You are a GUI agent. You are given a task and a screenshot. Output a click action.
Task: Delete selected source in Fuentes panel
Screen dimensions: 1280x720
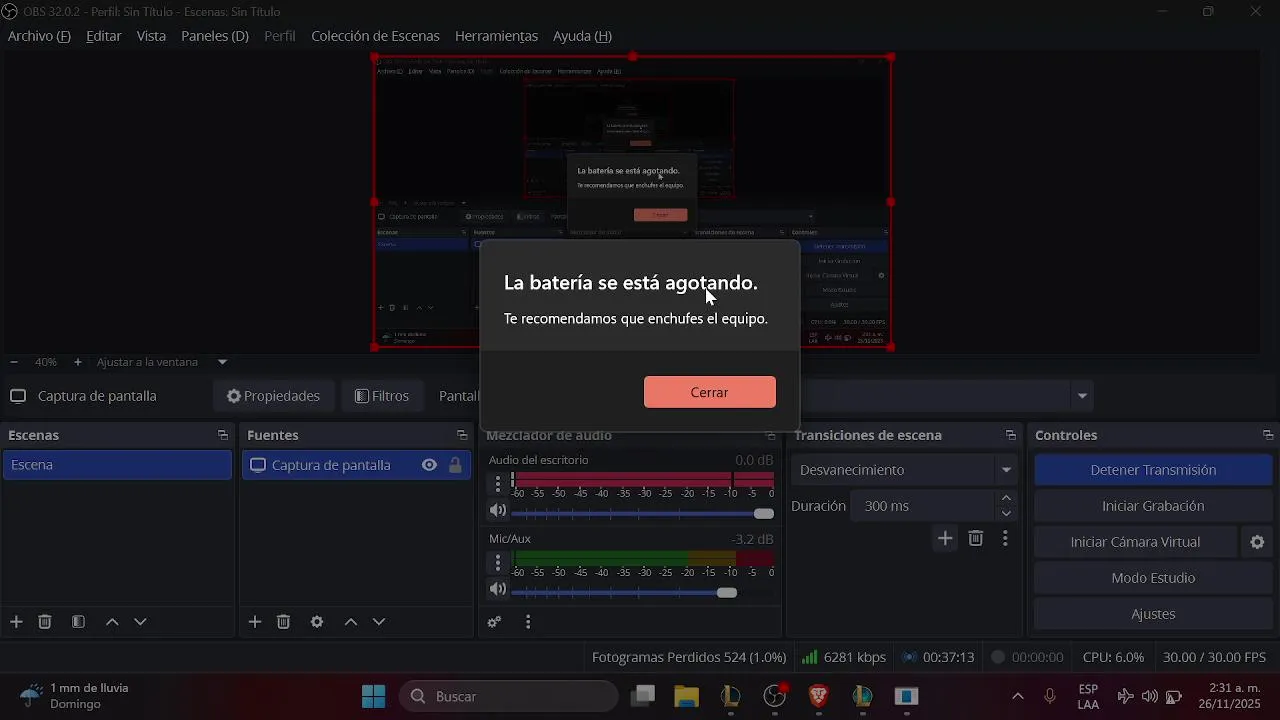pyautogui.click(x=284, y=622)
